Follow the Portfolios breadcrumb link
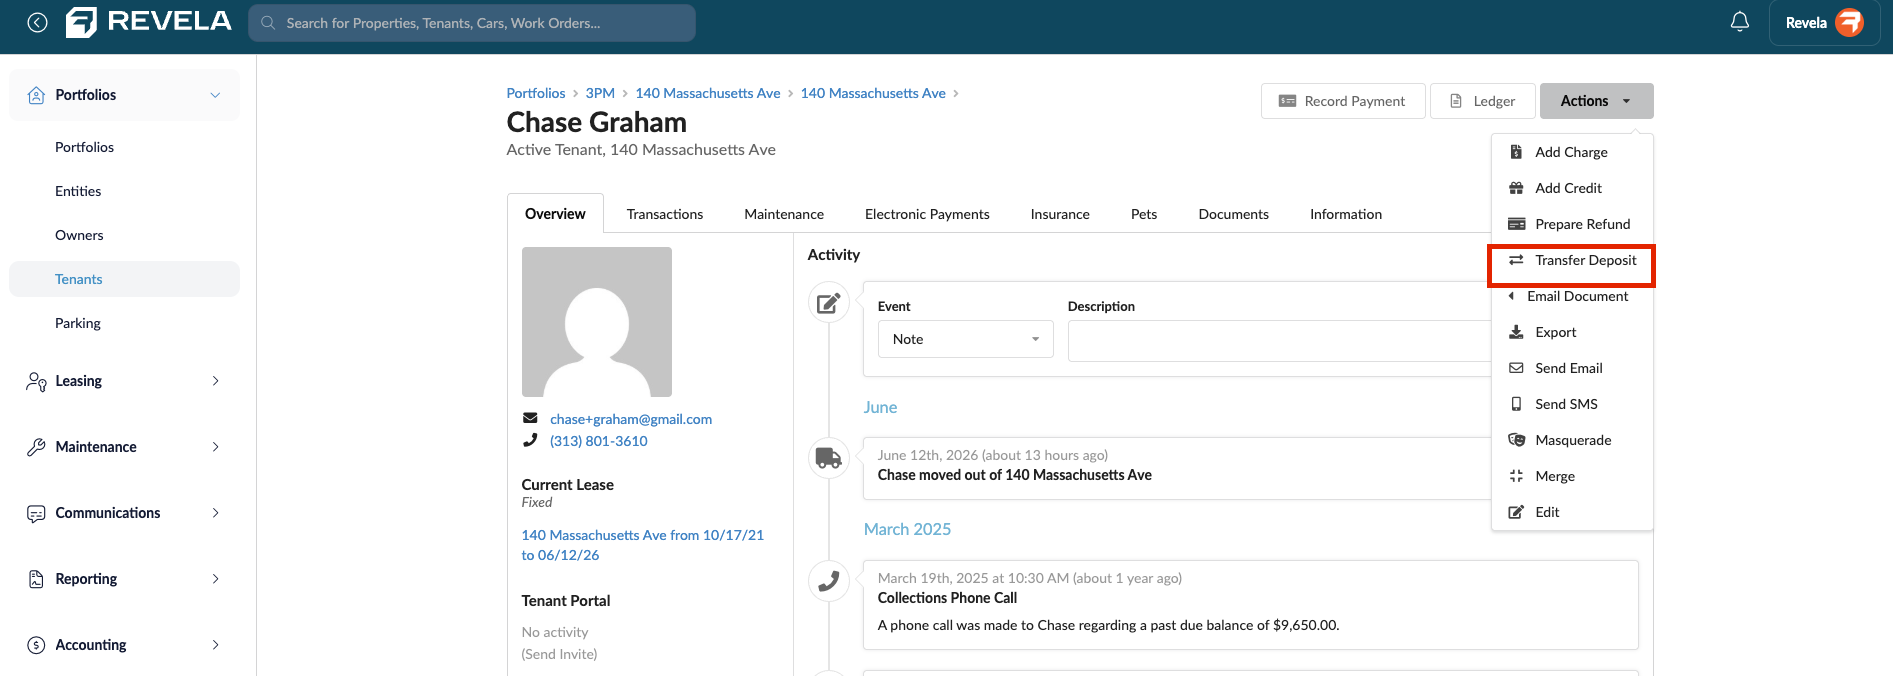 click(535, 93)
